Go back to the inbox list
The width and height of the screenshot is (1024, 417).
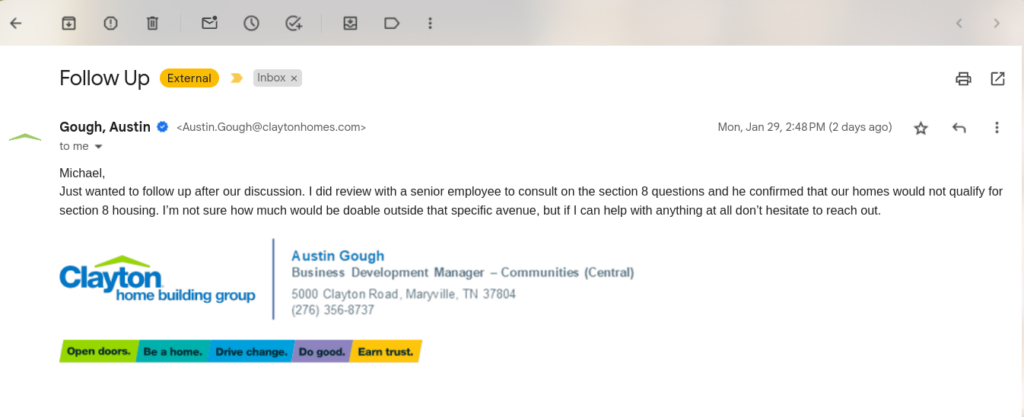tap(15, 22)
